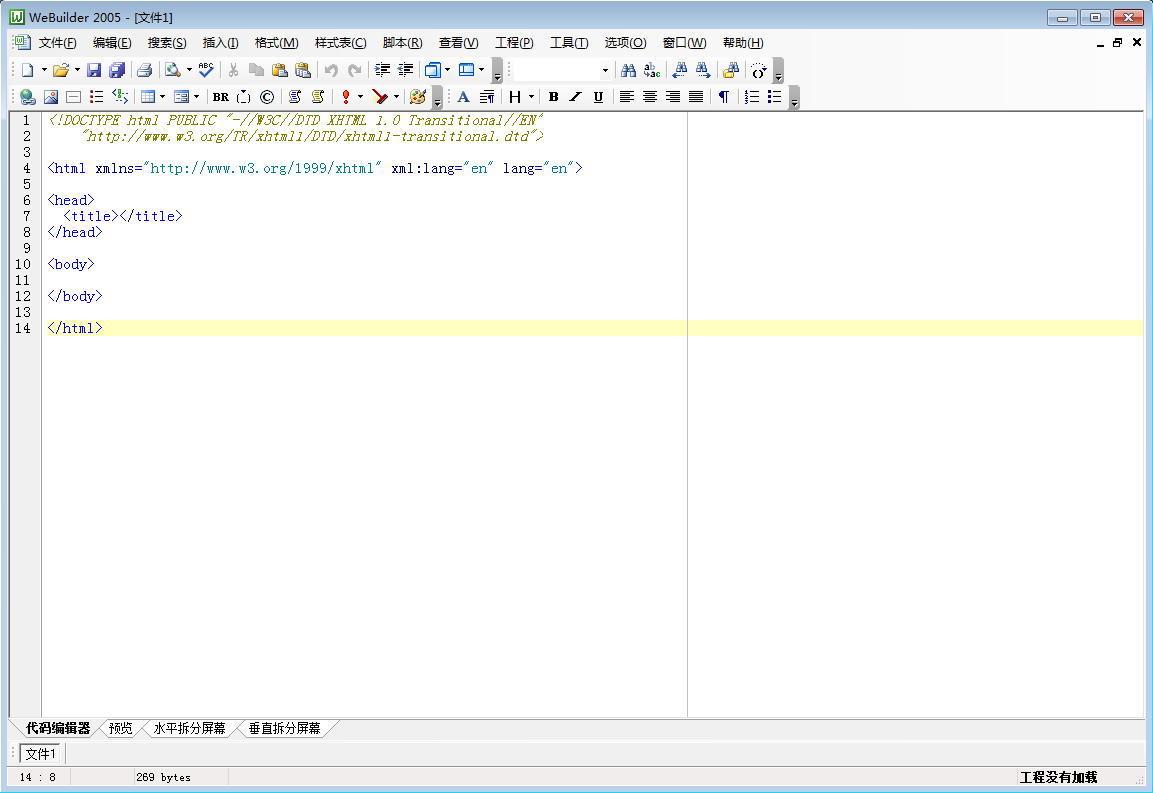Screen dimensions: 1153x793
Task: Click the Print icon in toolbar
Action: tap(144, 70)
